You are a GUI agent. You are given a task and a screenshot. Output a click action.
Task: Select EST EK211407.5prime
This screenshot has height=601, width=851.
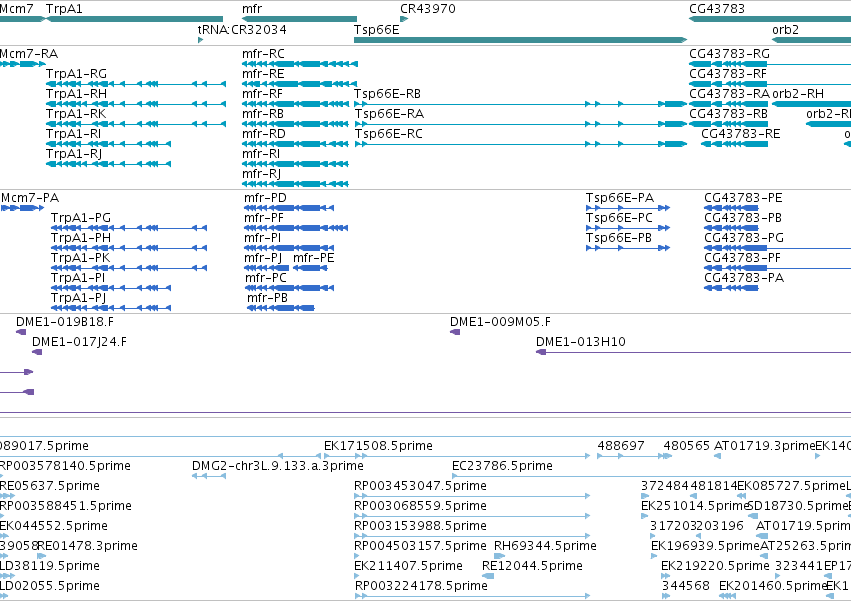[357, 576]
